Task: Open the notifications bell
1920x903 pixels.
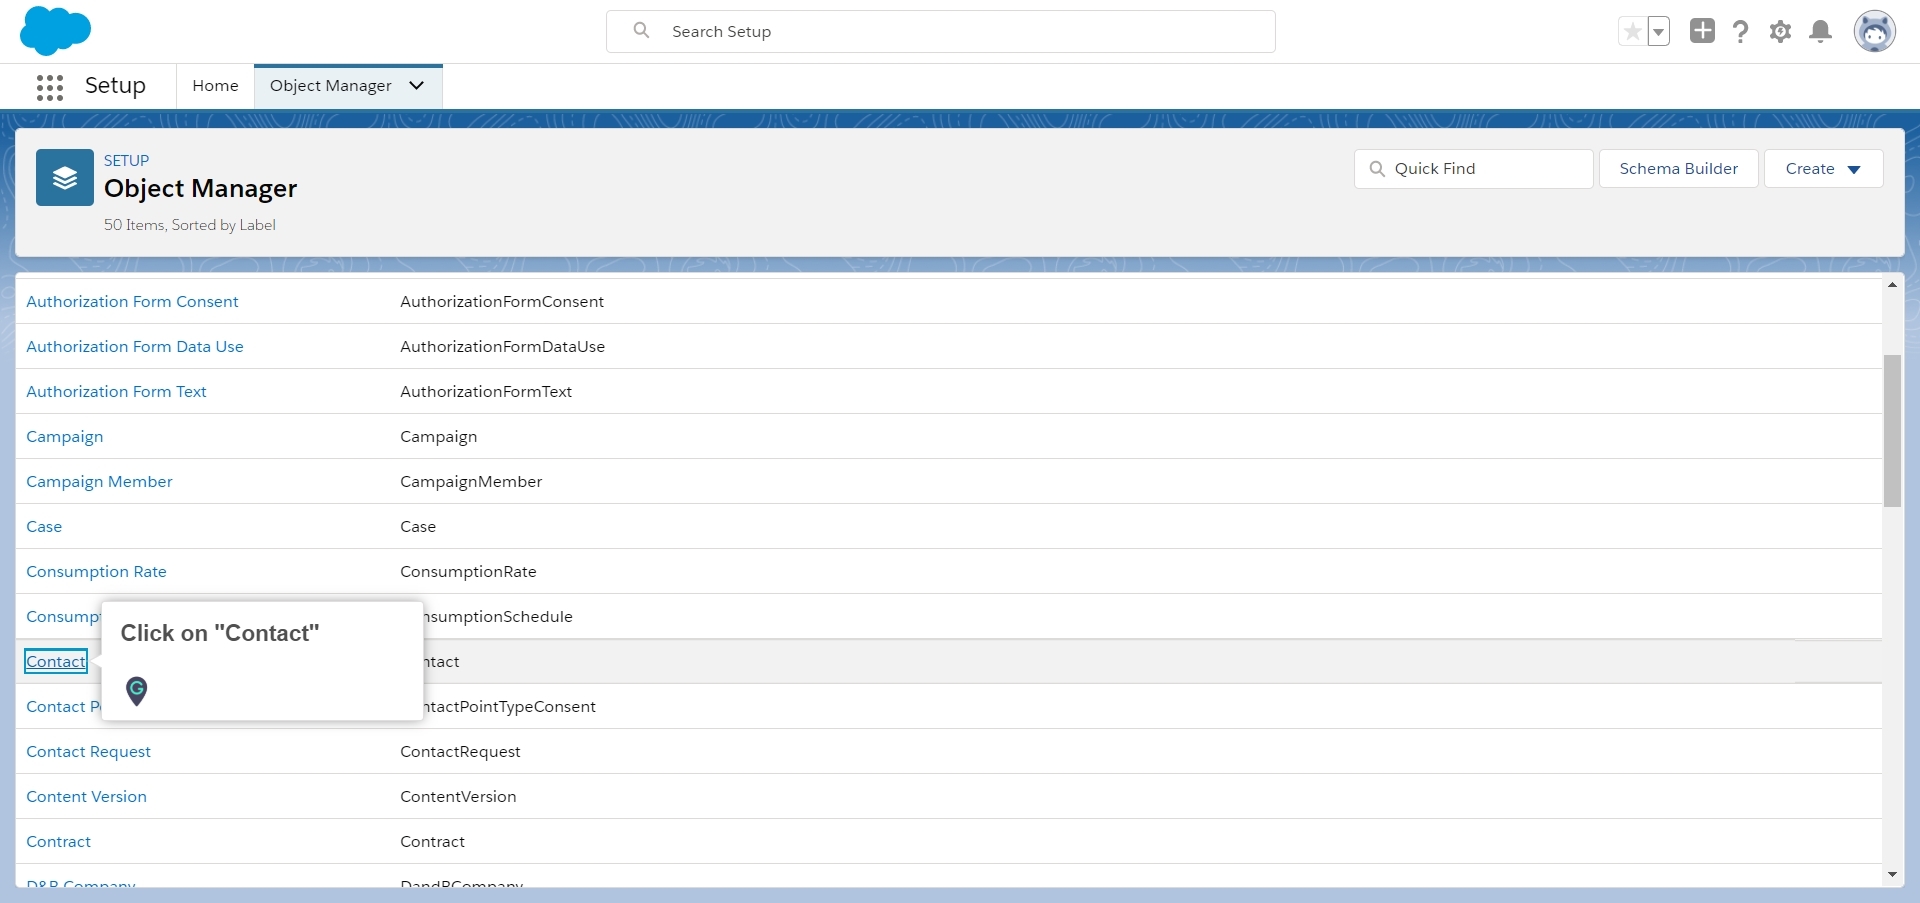Action: 1821,32
